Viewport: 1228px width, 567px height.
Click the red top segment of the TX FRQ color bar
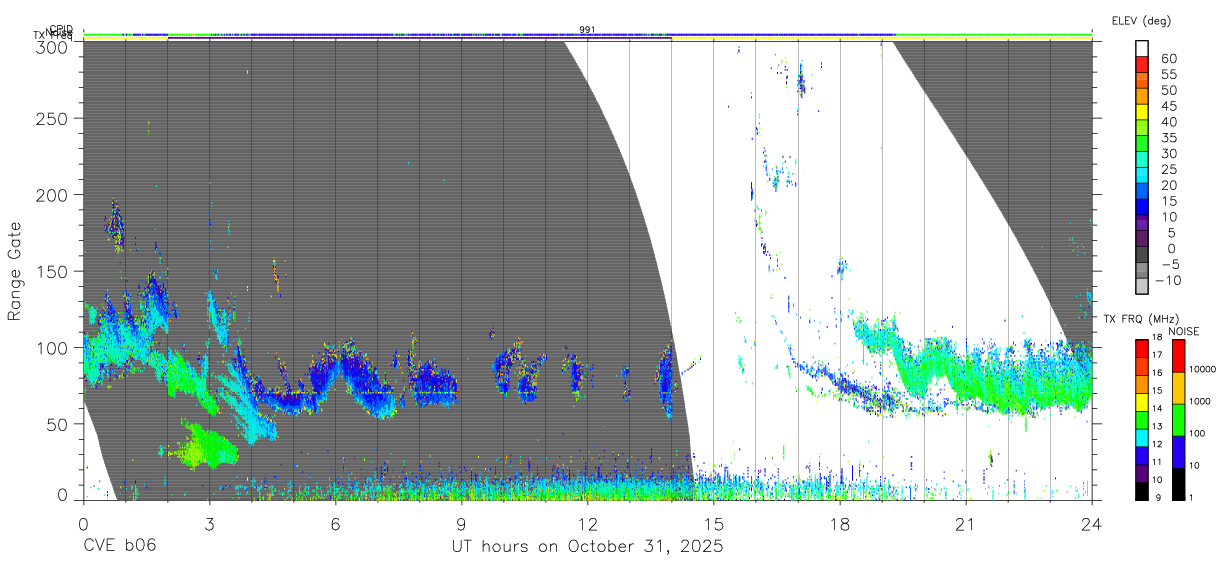coord(1142,350)
